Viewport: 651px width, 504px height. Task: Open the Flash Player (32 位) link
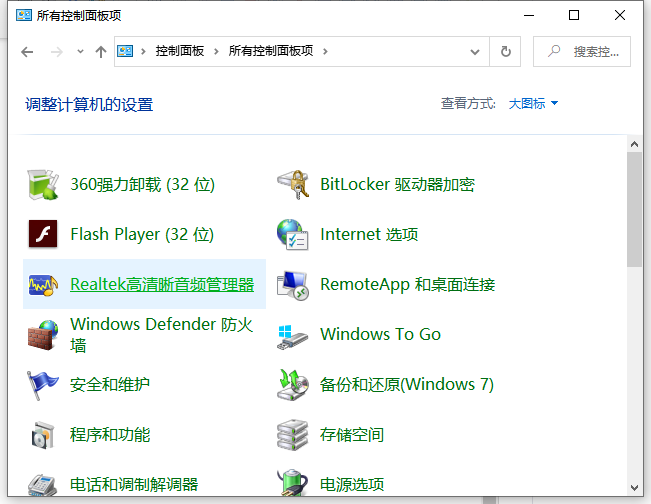pyautogui.click(x=142, y=235)
